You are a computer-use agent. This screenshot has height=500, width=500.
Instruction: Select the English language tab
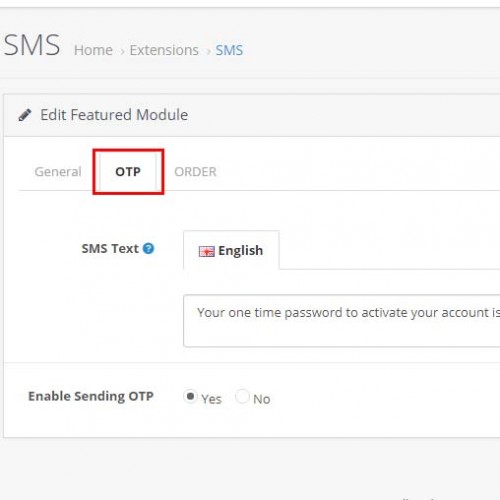[231, 250]
